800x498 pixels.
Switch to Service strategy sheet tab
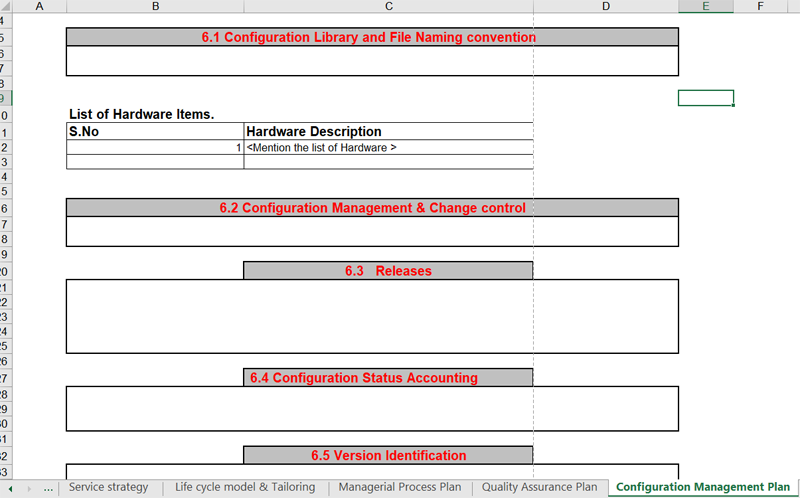pos(108,487)
